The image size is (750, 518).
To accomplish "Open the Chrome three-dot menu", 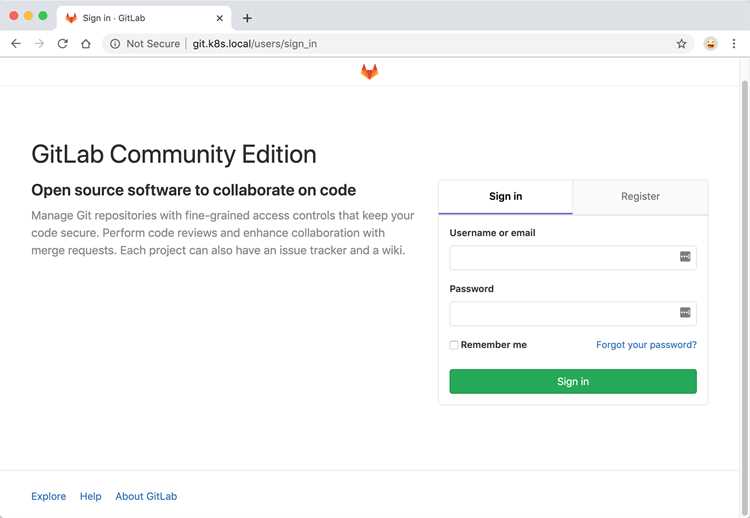I will pos(734,44).
